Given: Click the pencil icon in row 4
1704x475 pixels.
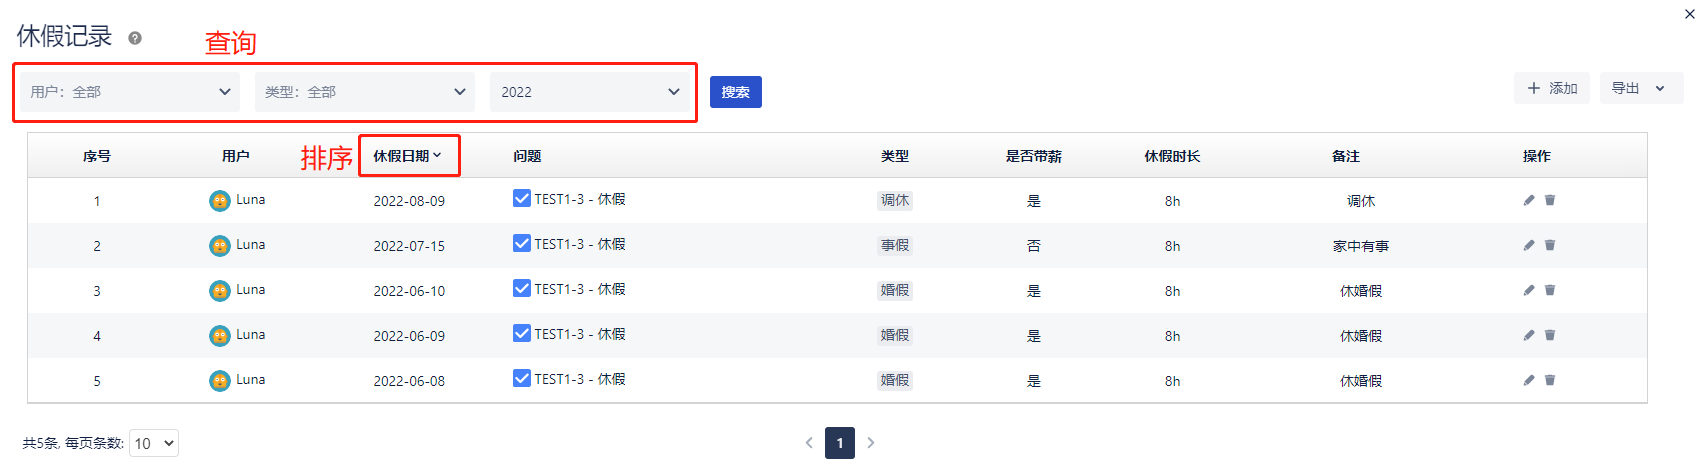Looking at the screenshot, I should coord(1529,335).
